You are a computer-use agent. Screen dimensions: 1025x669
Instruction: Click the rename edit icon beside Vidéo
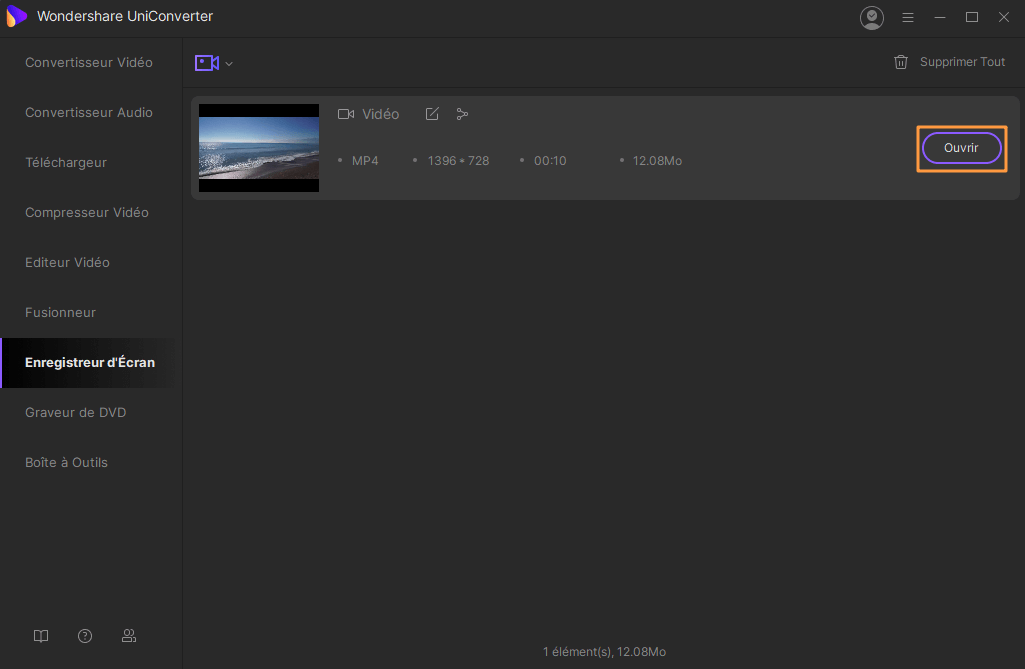[432, 114]
